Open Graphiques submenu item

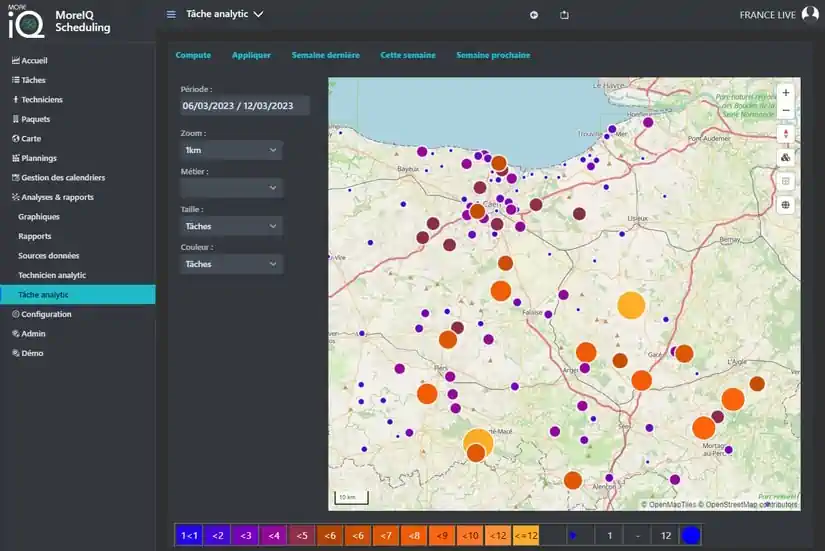(x=39, y=216)
